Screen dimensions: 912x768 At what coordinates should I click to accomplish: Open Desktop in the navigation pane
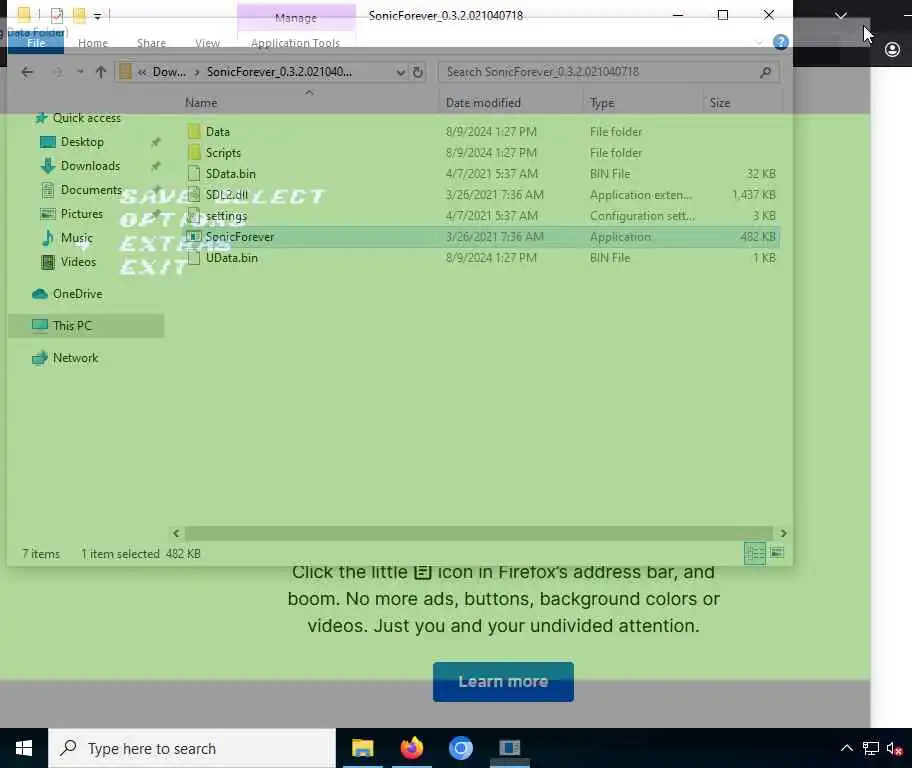82,142
